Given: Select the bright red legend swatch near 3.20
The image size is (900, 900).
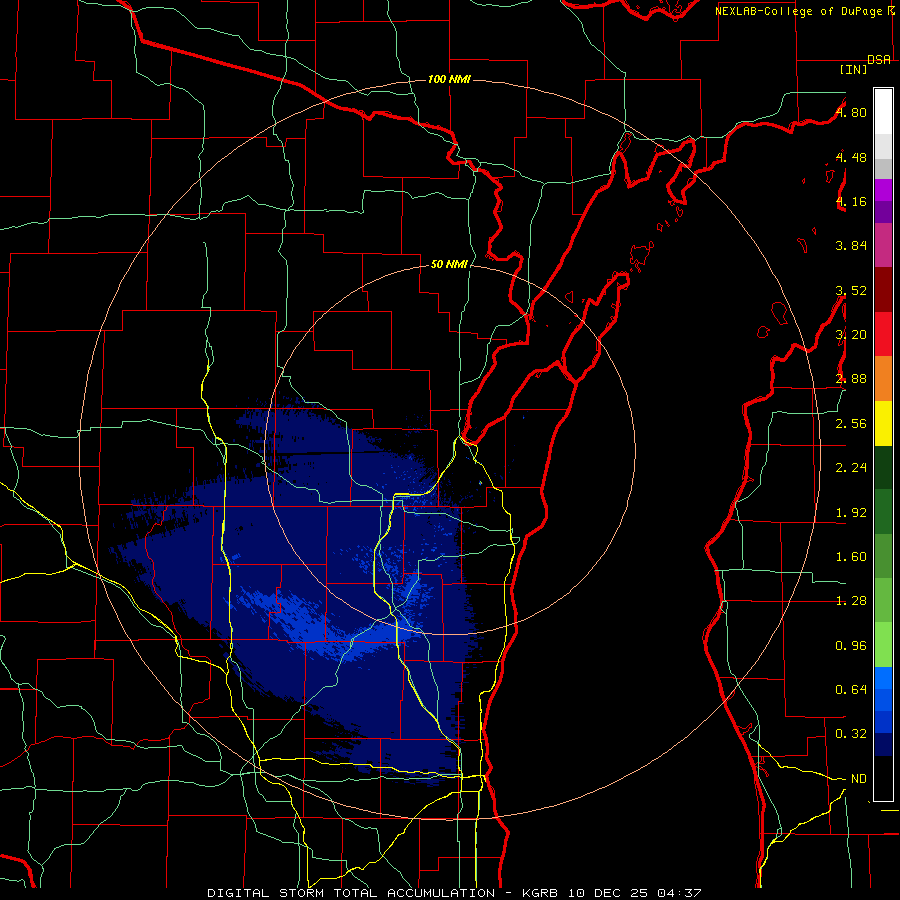Looking at the screenshot, I should (x=883, y=335).
